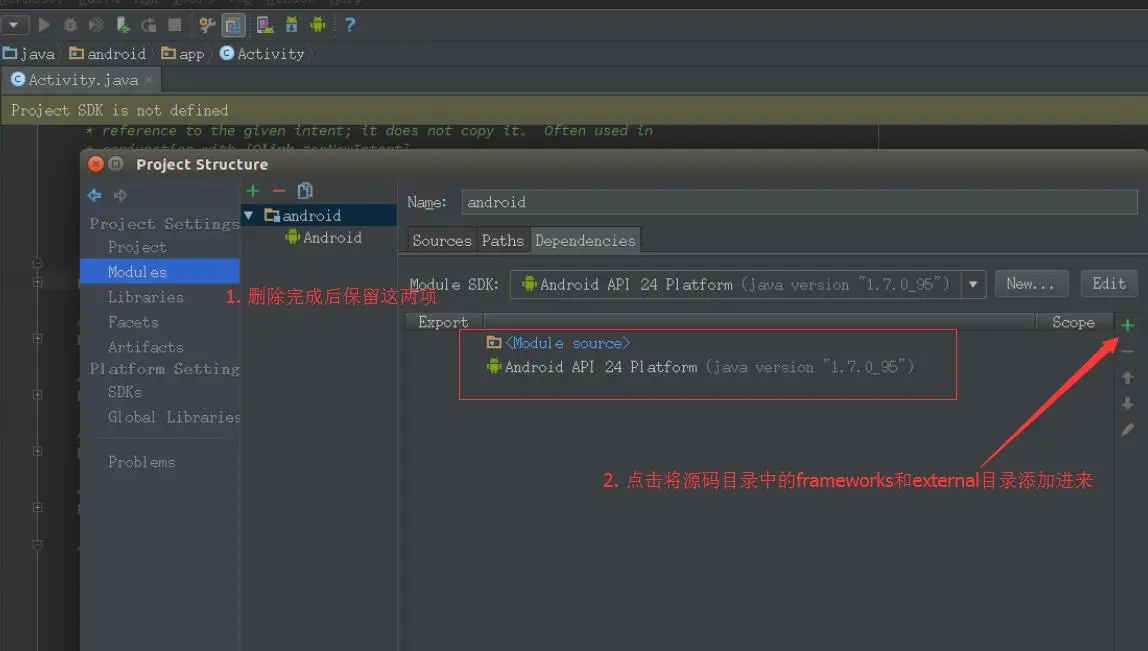Add a new module with the green plus

tap(253, 190)
